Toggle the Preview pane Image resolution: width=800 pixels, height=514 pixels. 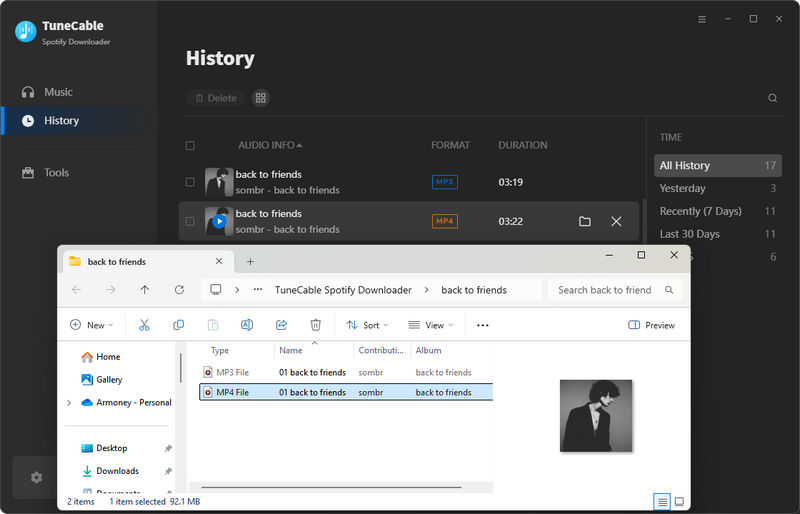click(652, 325)
